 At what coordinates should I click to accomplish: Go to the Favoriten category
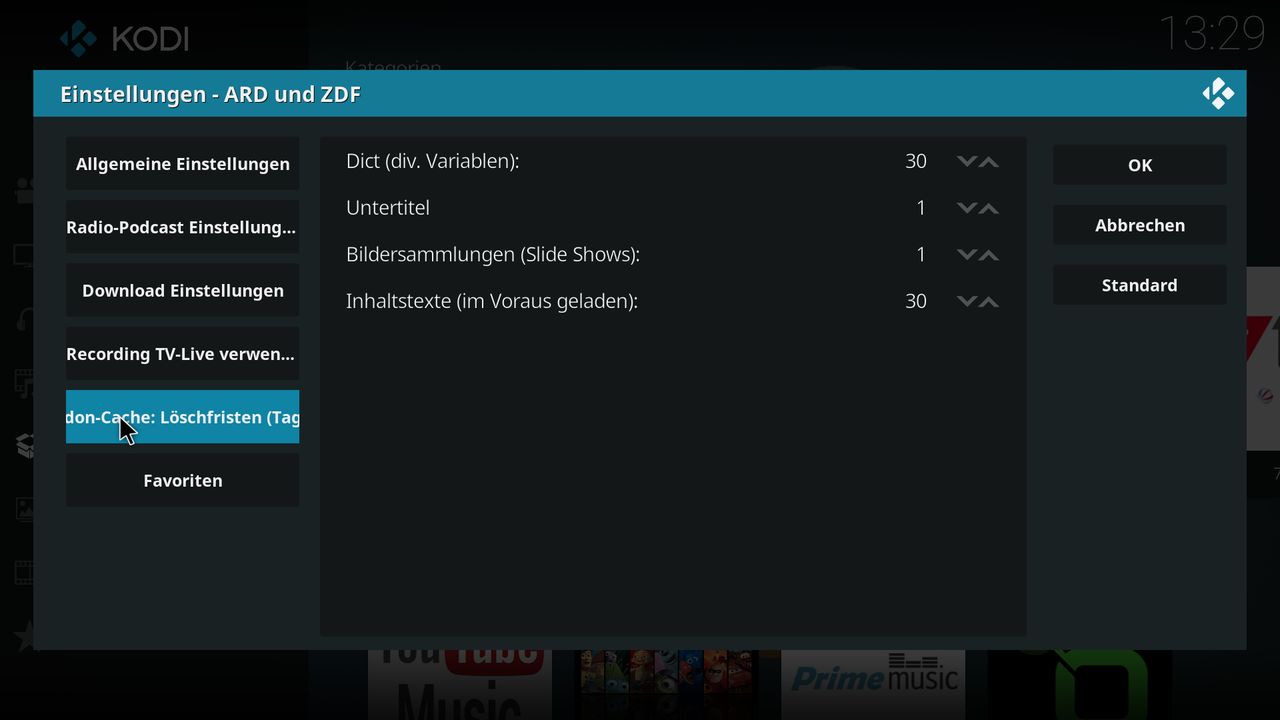point(182,480)
